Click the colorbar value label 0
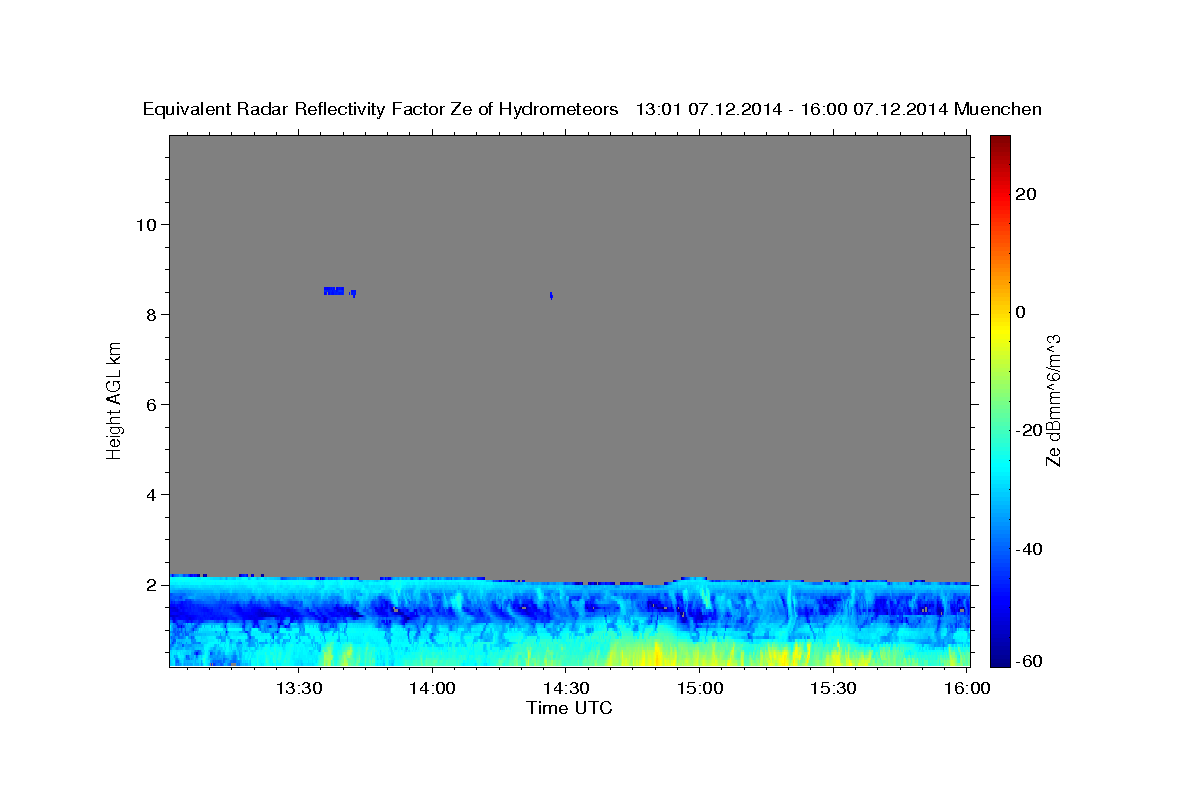Viewport: 1200px width, 800px height. (x=1021, y=312)
